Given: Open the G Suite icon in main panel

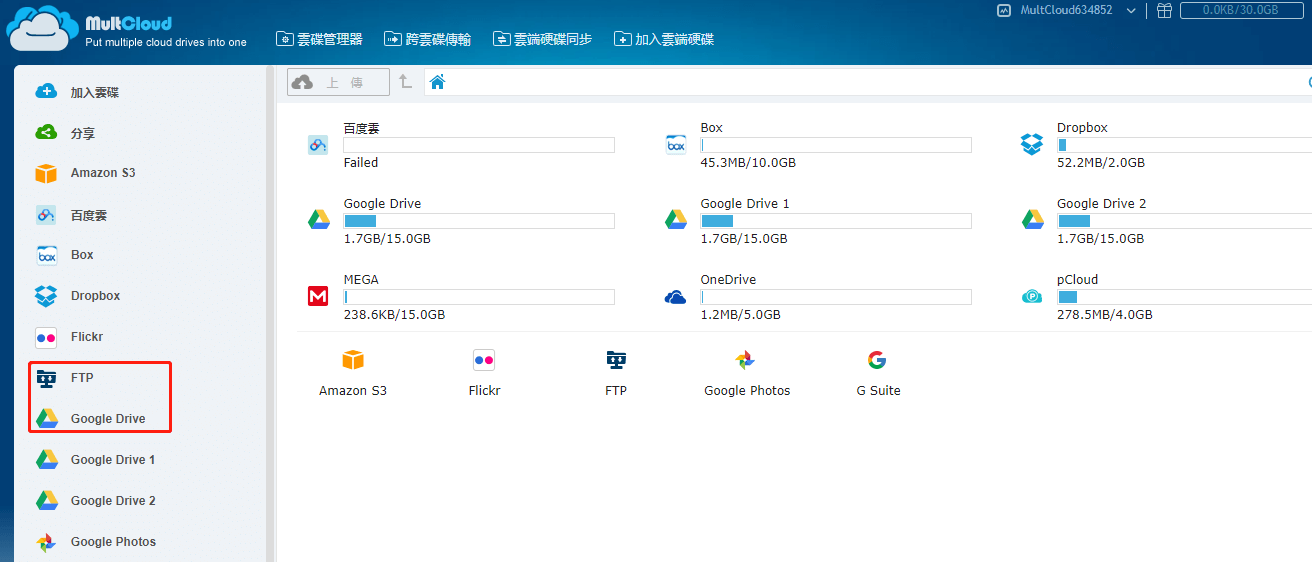Looking at the screenshot, I should tap(877, 361).
